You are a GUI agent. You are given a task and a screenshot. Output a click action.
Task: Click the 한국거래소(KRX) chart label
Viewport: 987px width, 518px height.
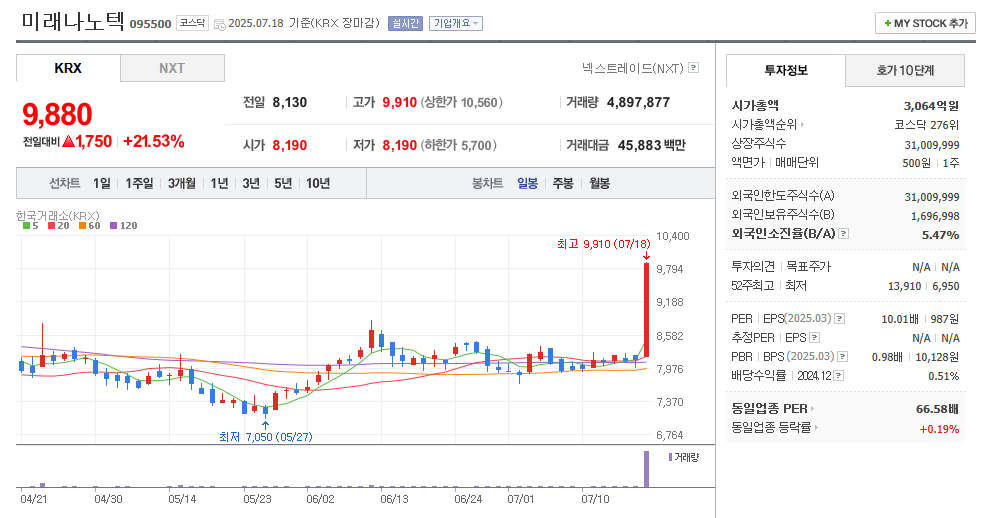(58, 216)
